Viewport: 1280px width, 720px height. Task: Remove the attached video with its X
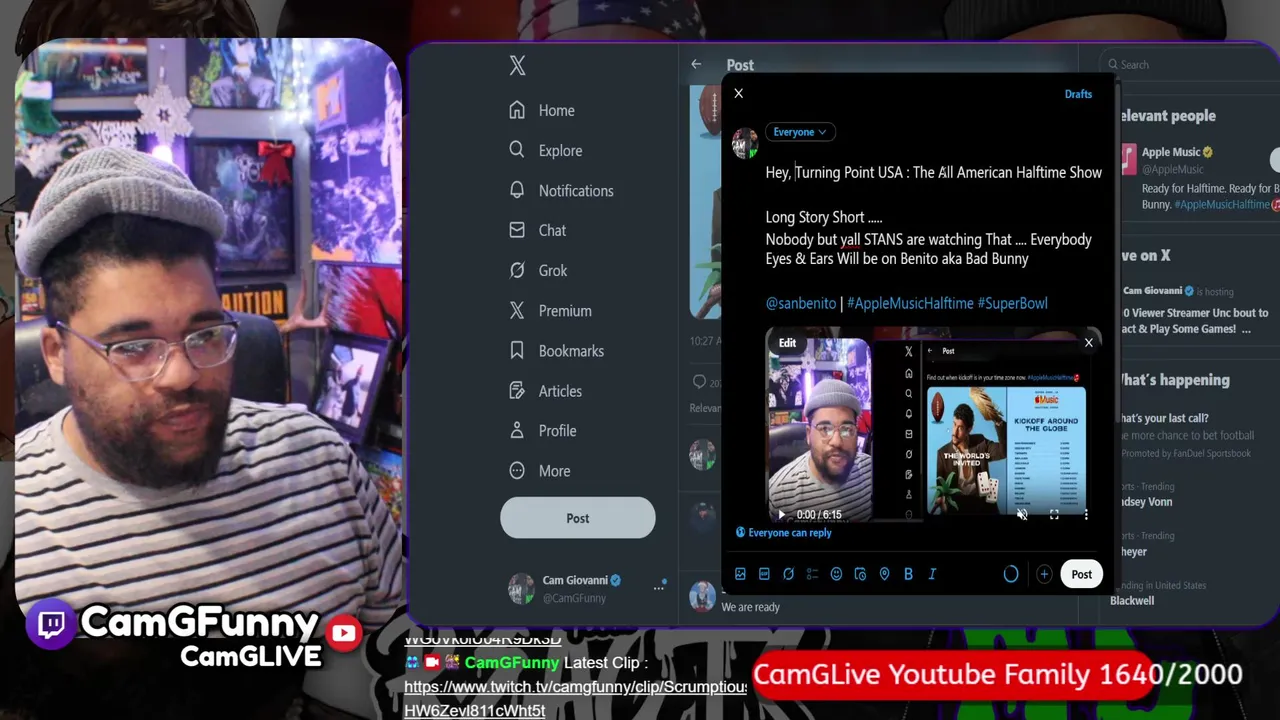click(x=1089, y=343)
